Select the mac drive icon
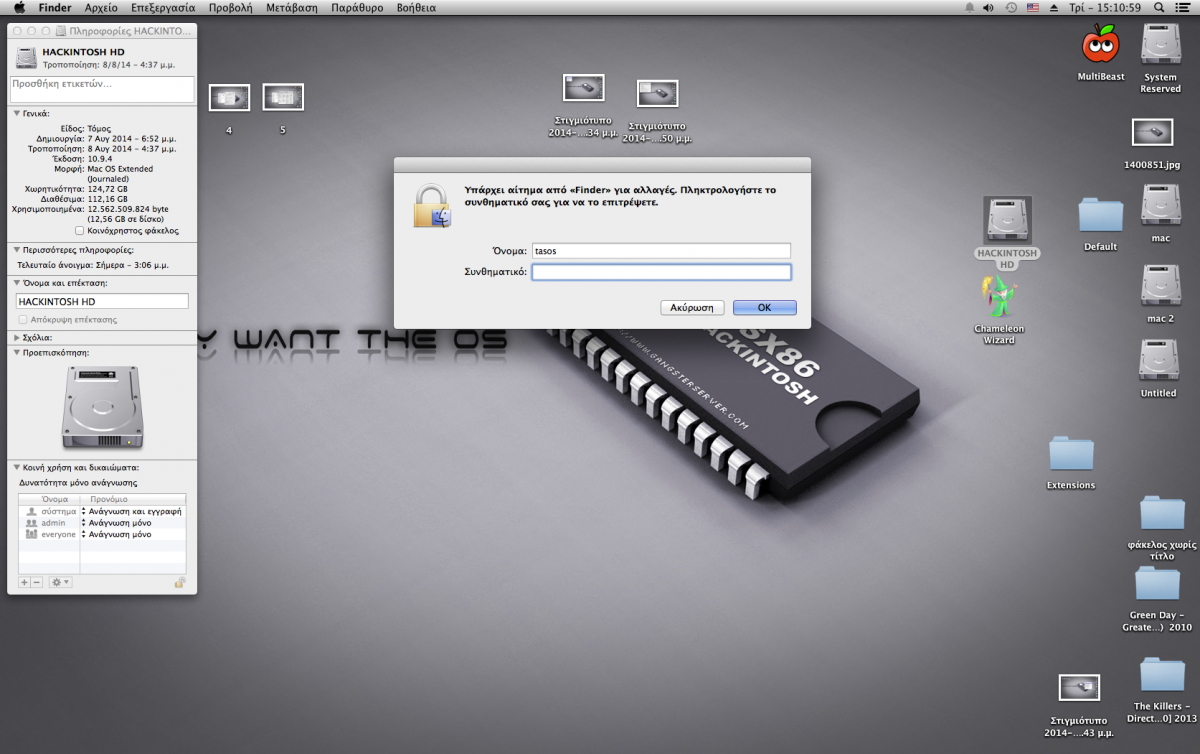This screenshot has width=1200, height=754. pyautogui.click(x=1161, y=205)
